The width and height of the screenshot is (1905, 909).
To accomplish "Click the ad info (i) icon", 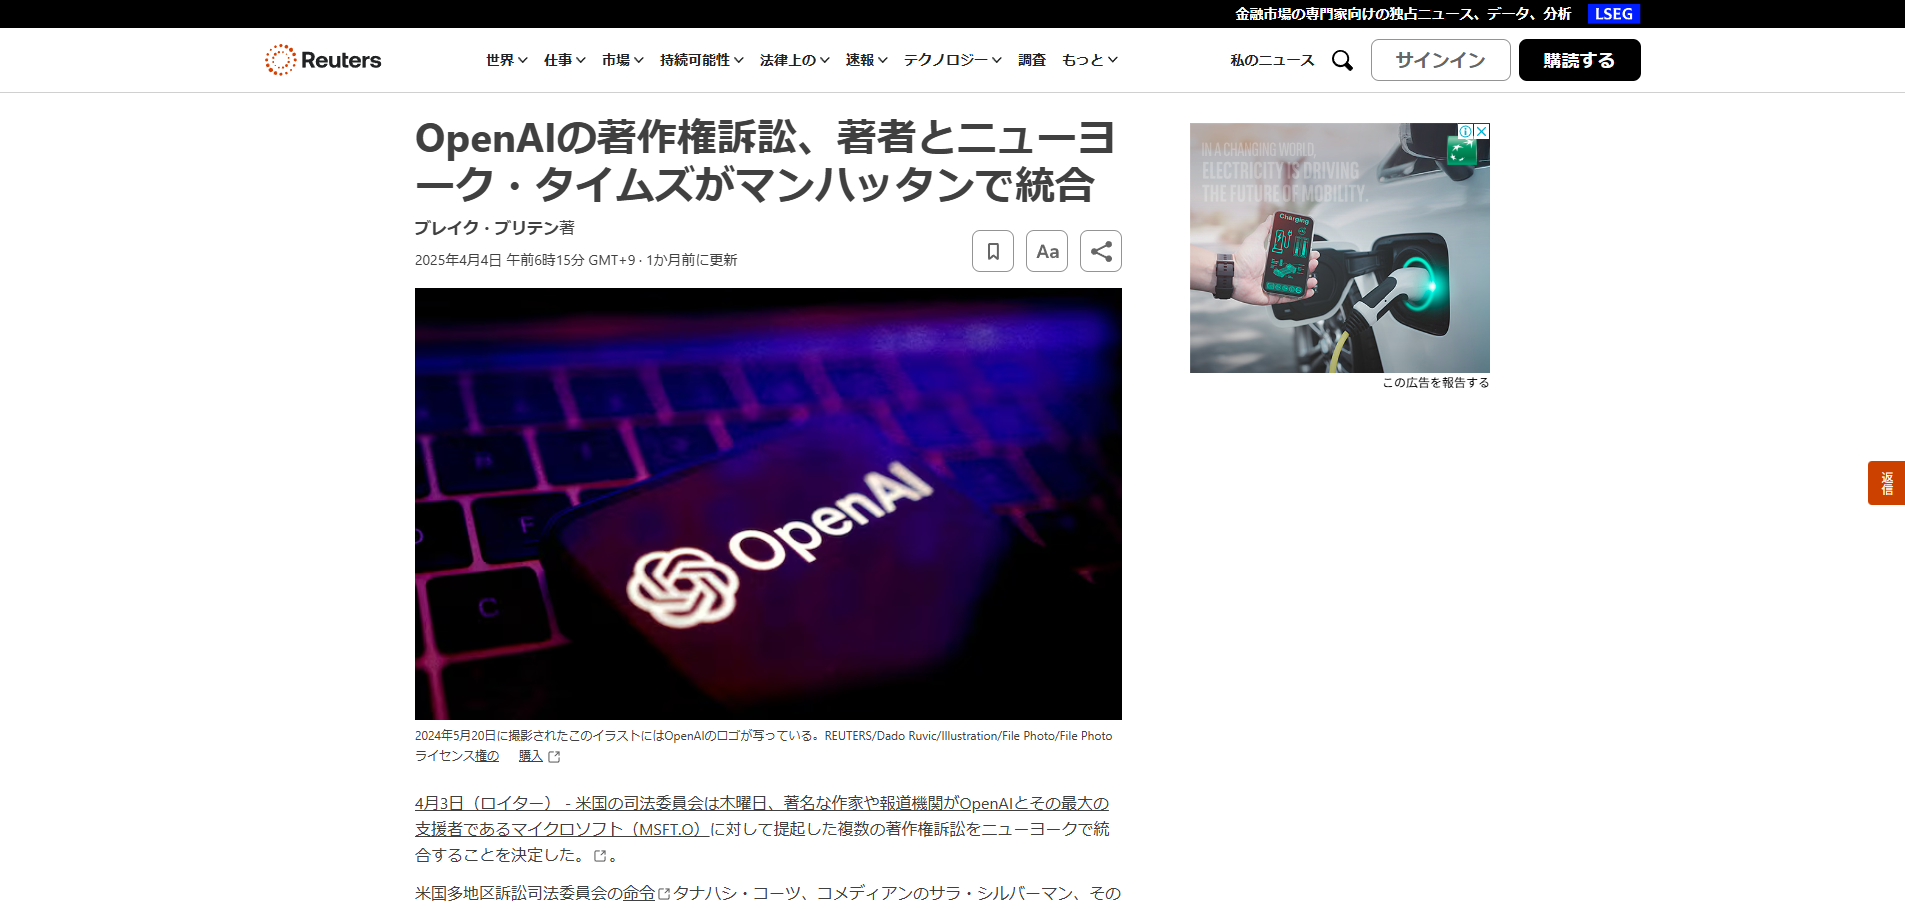I will pyautogui.click(x=1466, y=131).
